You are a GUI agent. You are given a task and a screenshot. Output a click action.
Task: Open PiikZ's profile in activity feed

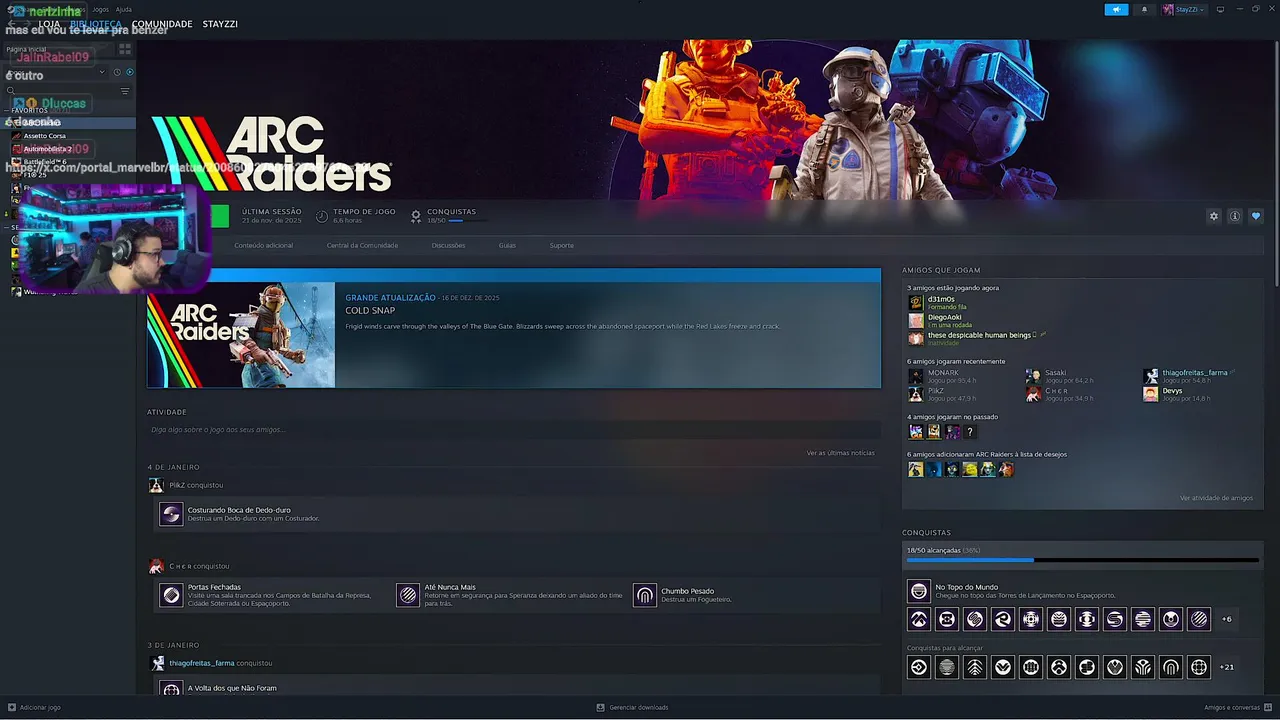pos(182,485)
